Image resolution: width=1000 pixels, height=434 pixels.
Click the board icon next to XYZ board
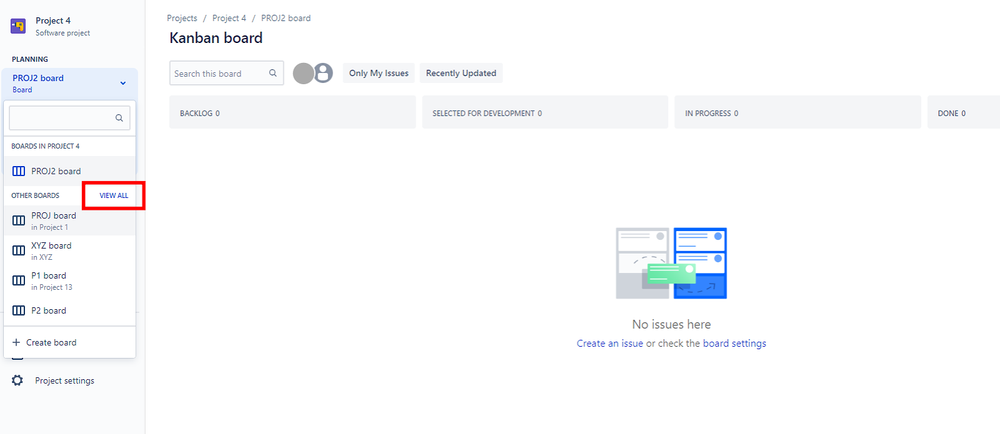coord(18,250)
